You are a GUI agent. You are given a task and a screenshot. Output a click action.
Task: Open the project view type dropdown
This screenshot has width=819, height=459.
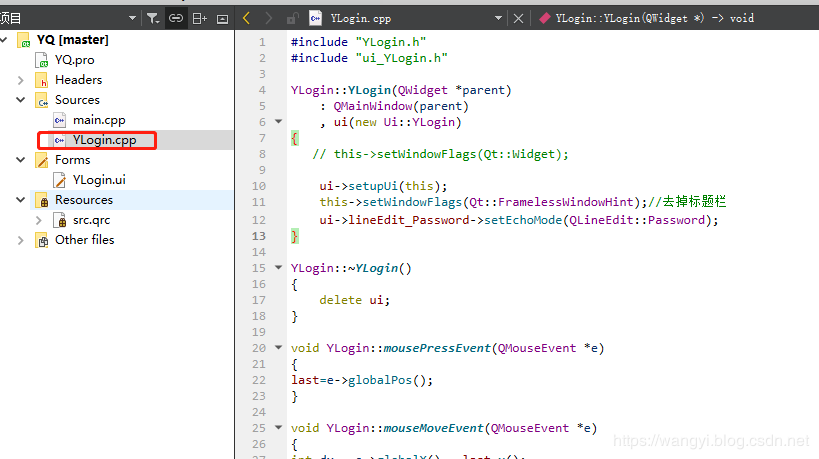tap(132, 19)
